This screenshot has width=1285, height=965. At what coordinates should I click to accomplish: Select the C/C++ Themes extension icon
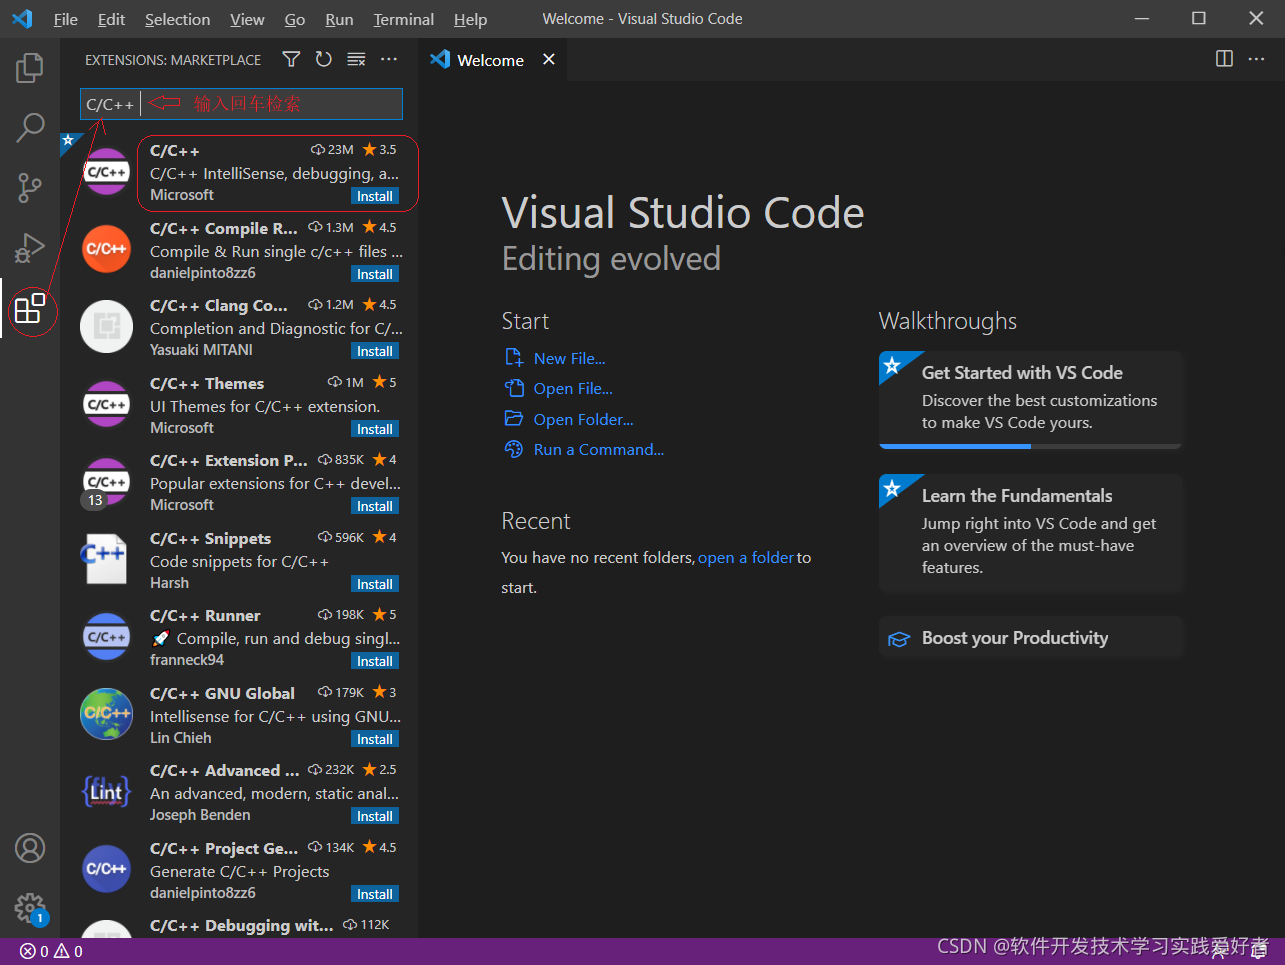coord(106,404)
